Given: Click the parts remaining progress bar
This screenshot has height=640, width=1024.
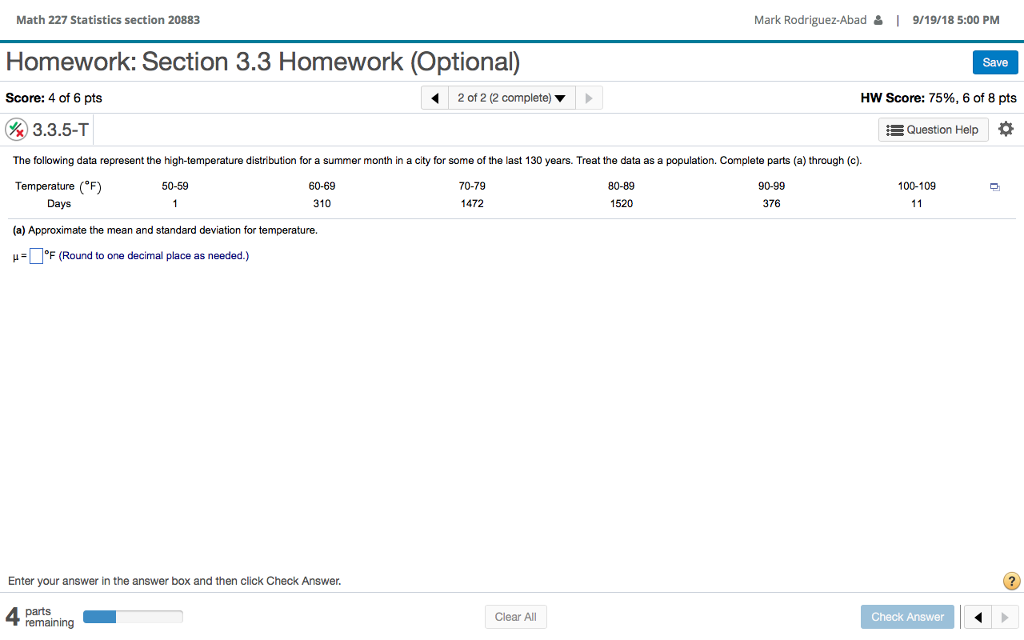Looking at the screenshot, I should click(133, 616).
